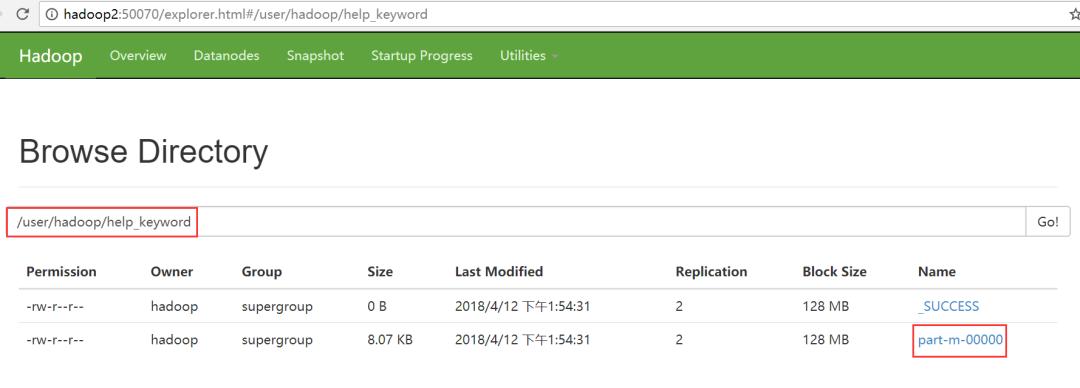Viewport: 1080px width, 388px height.
Task: Open the _SUCCESS file link
Action: (x=948, y=306)
